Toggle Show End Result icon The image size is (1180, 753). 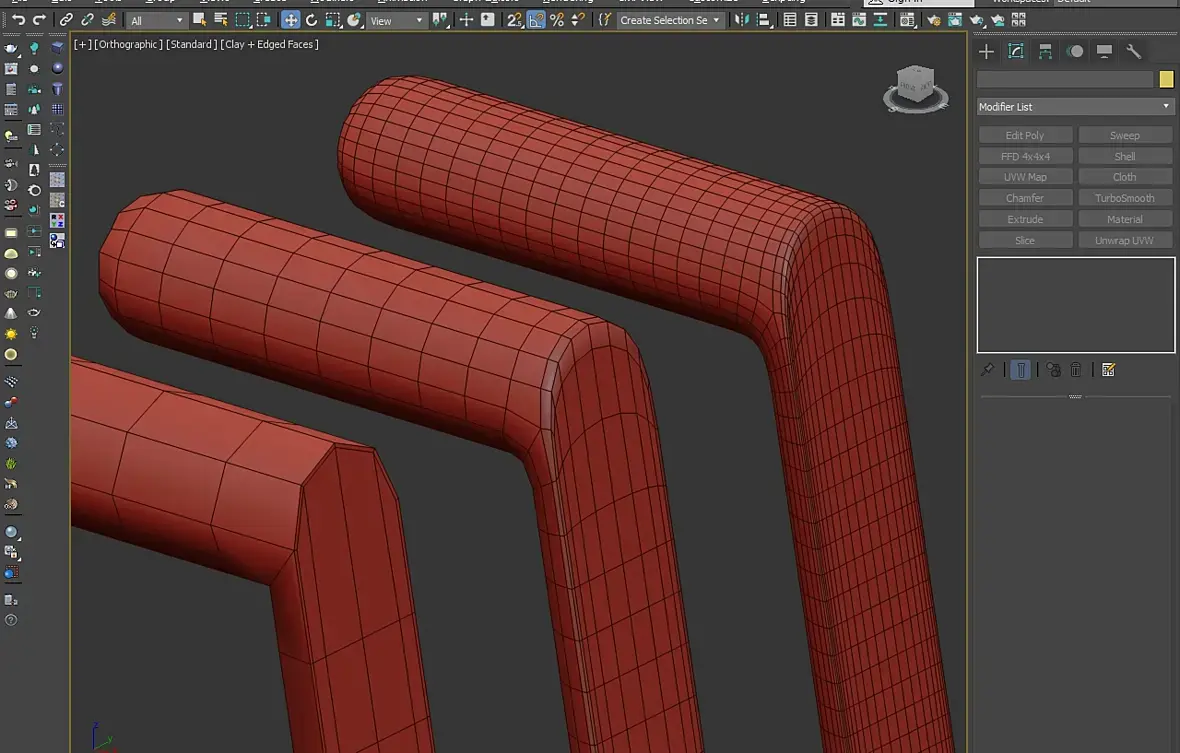1021,369
